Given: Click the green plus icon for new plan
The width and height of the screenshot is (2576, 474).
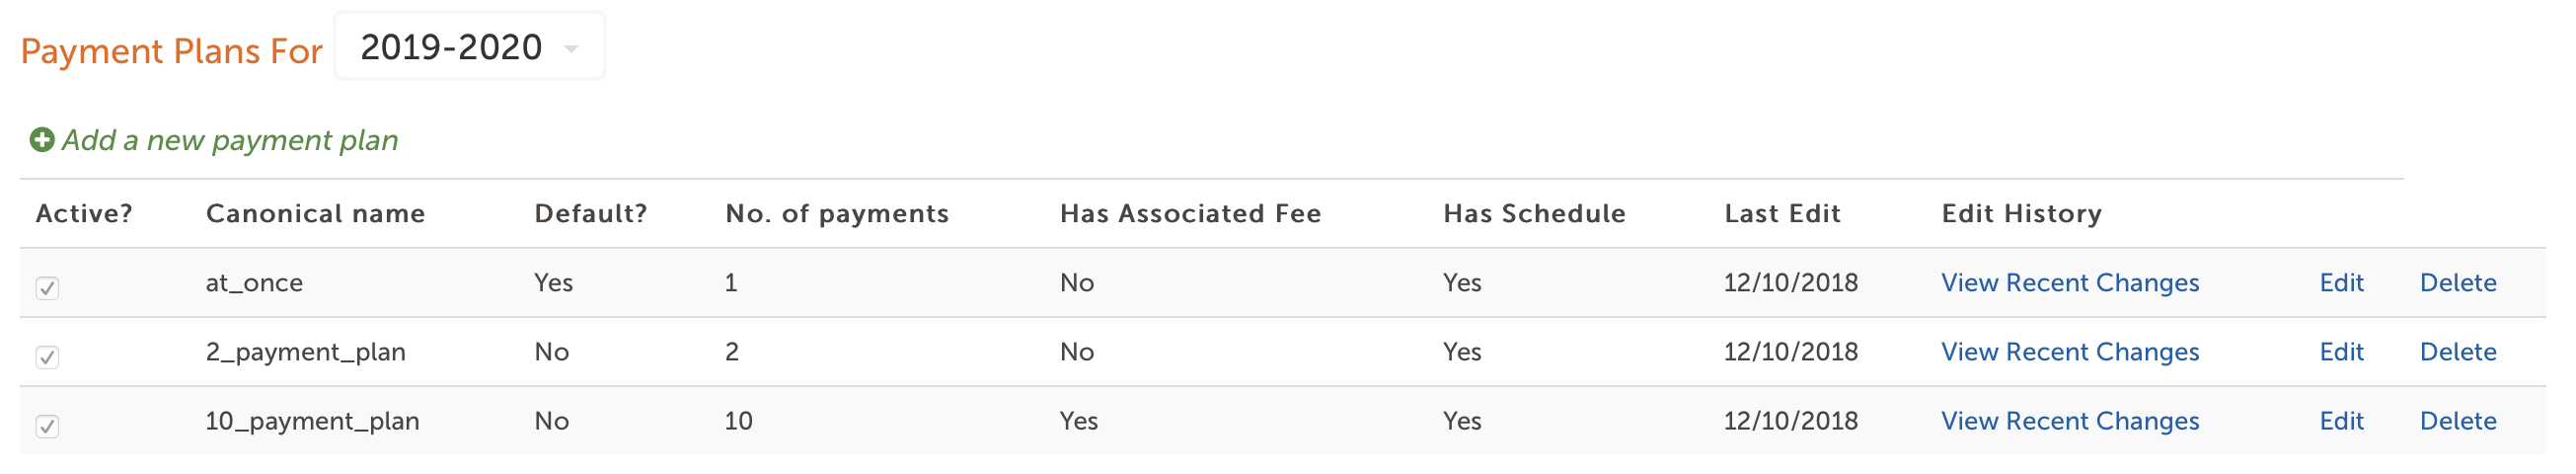Looking at the screenshot, I should (42, 140).
